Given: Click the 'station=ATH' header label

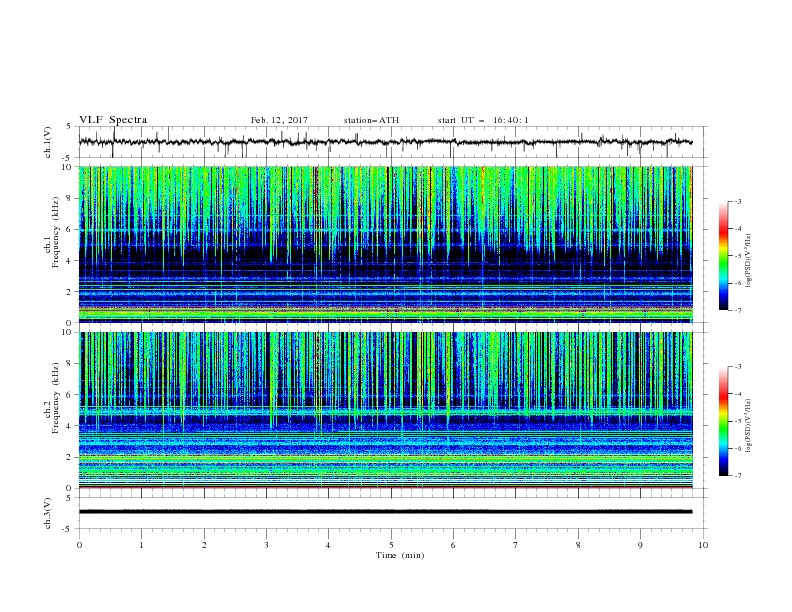Looking at the screenshot, I should (371, 120).
